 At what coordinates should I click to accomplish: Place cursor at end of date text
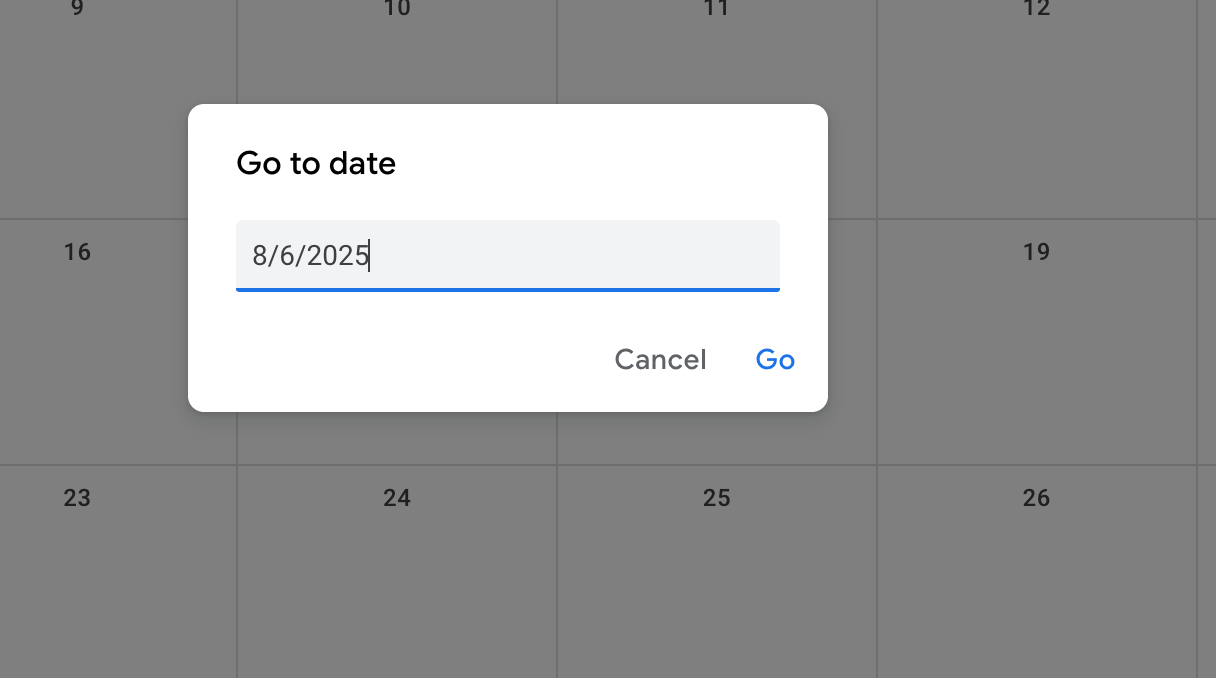click(370, 256)
